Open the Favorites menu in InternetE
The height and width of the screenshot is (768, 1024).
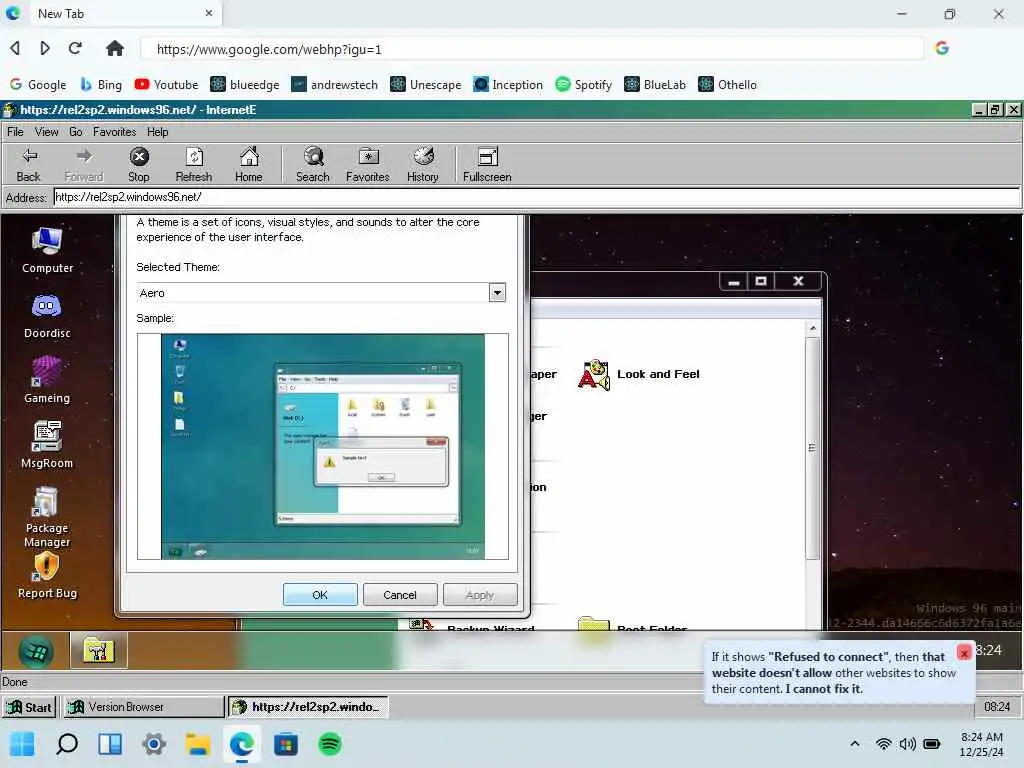point(114,132)
